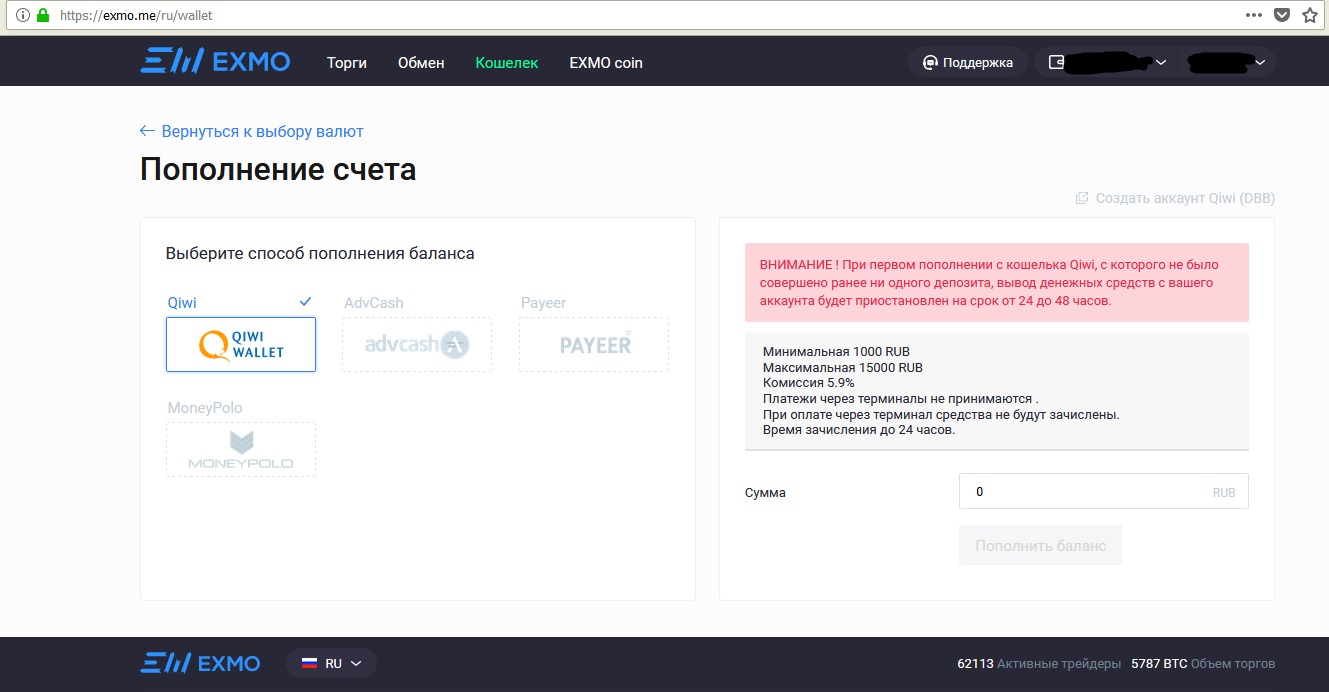Go to the Обмен section

[x=421, y=62]
